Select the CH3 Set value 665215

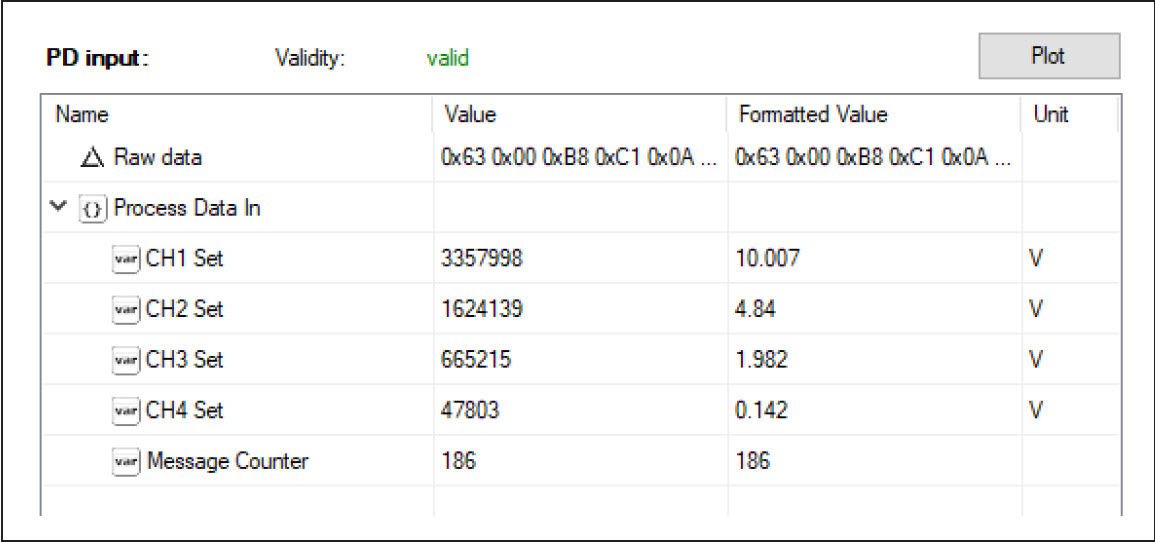477,359
